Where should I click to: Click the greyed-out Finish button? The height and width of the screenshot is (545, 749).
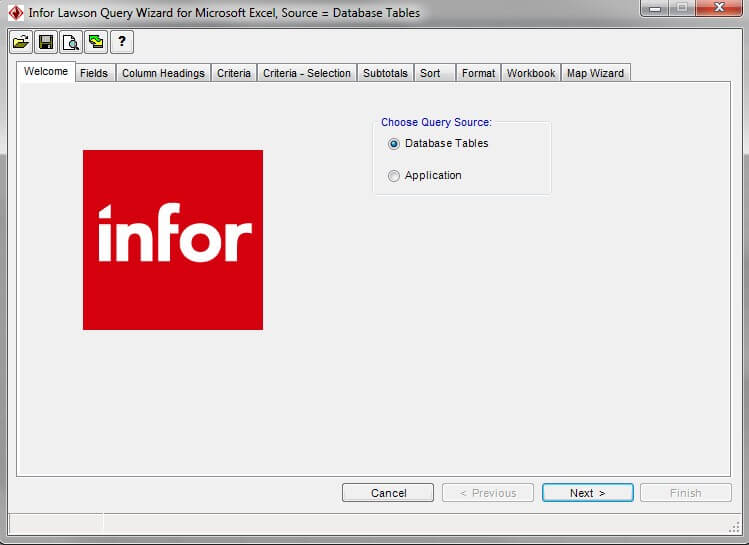click(x=685, y=493)
